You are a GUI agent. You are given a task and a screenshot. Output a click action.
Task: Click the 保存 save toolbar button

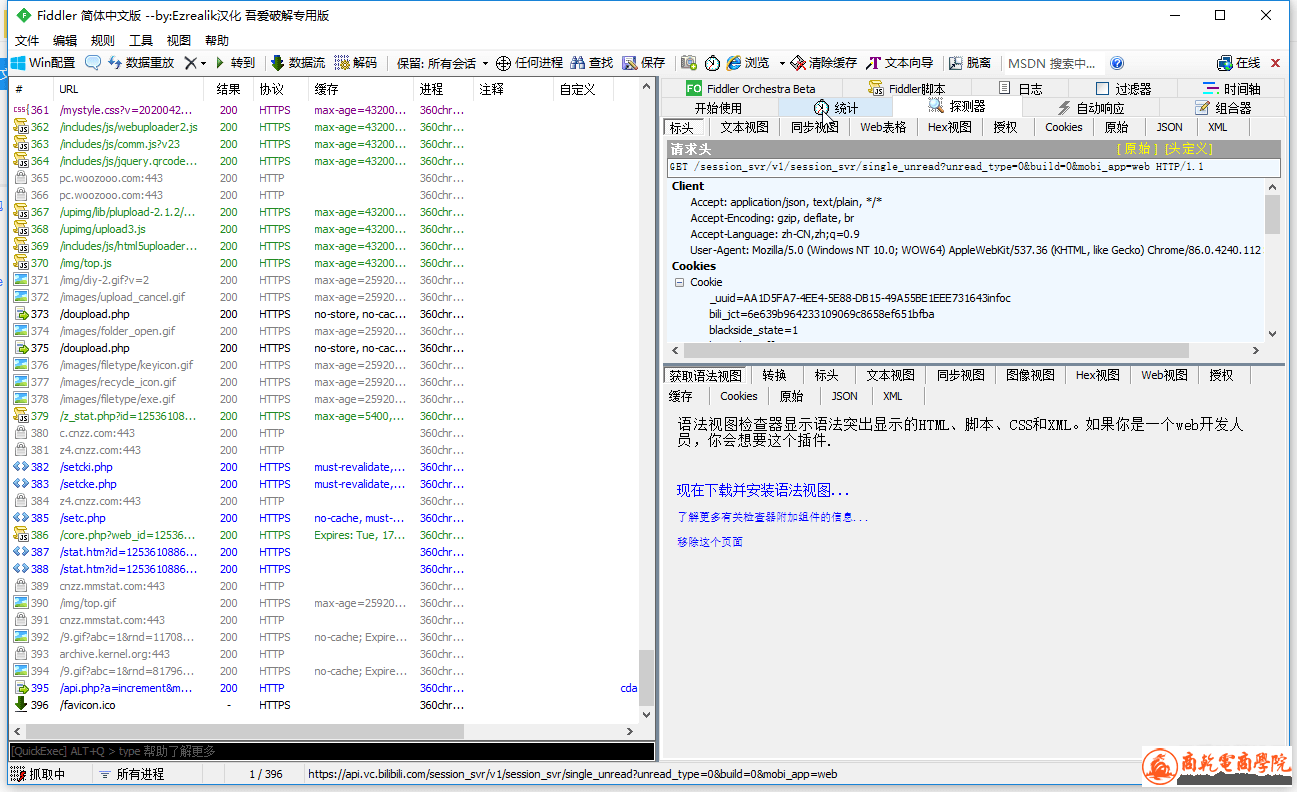coord(644,63)
